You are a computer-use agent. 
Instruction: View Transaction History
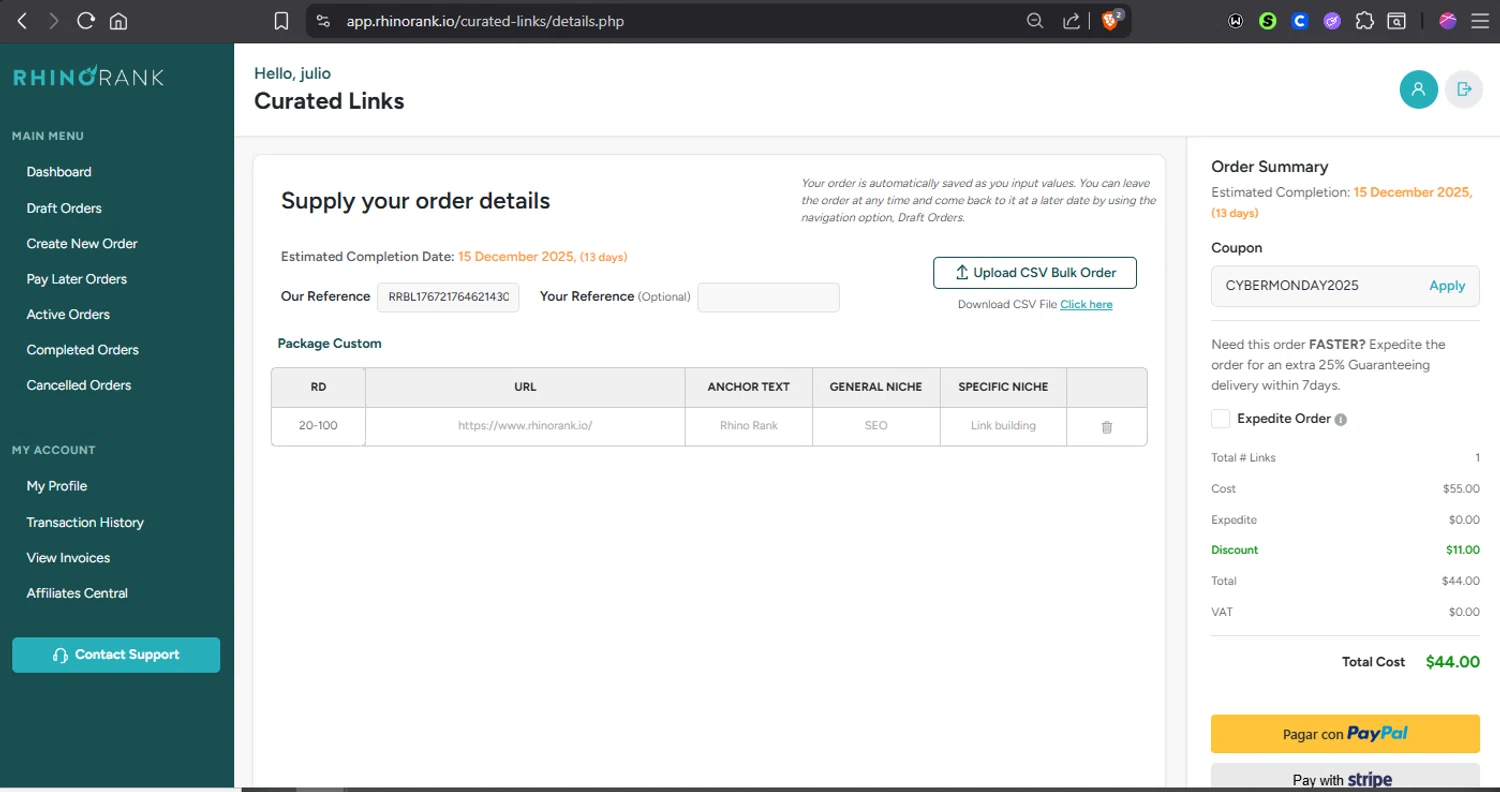(x=85, y=522)
